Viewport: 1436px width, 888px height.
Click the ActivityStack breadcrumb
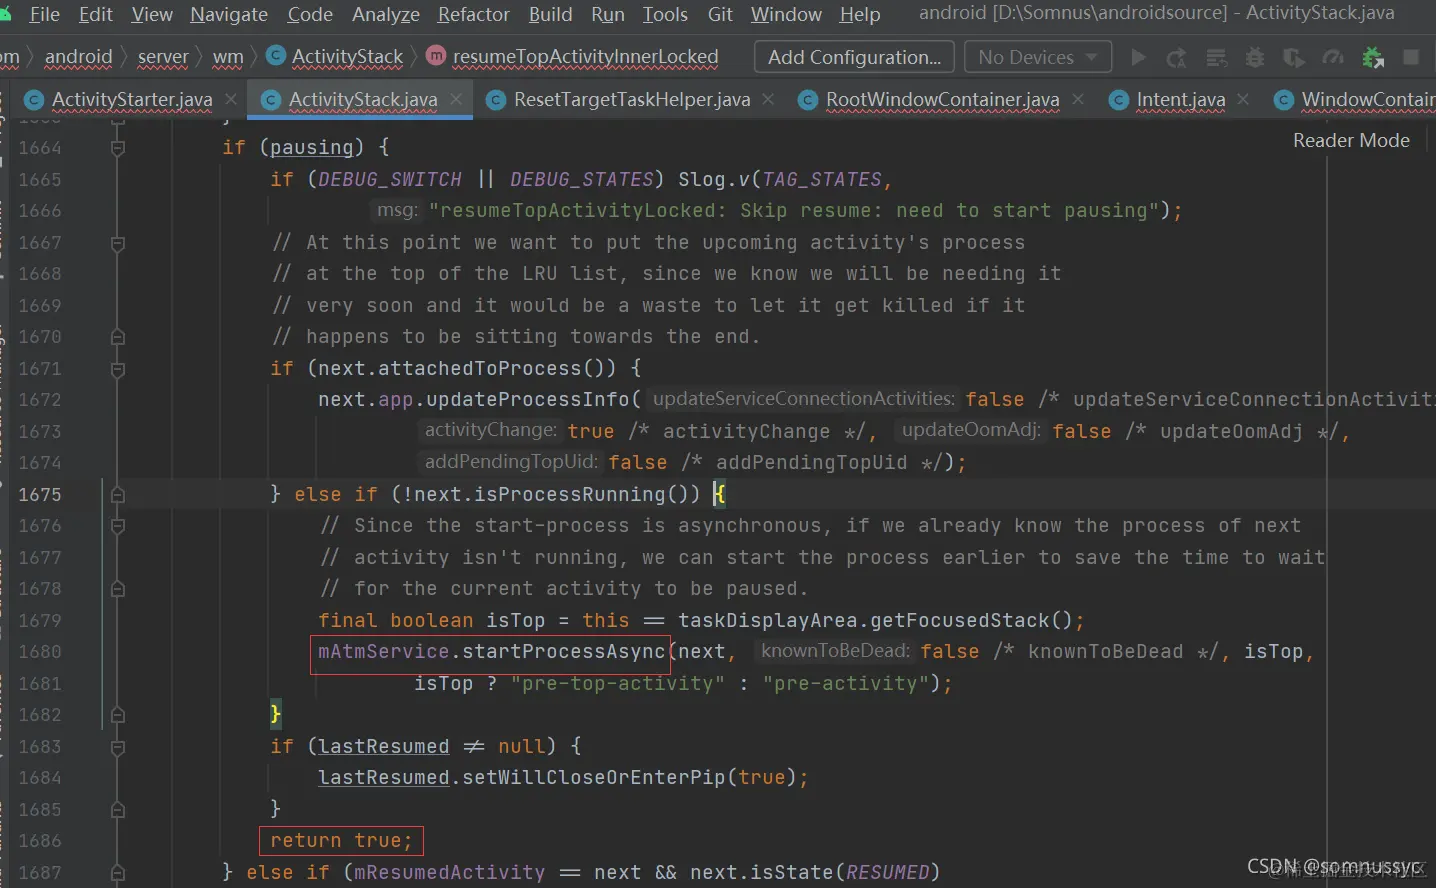pos(347,57)
